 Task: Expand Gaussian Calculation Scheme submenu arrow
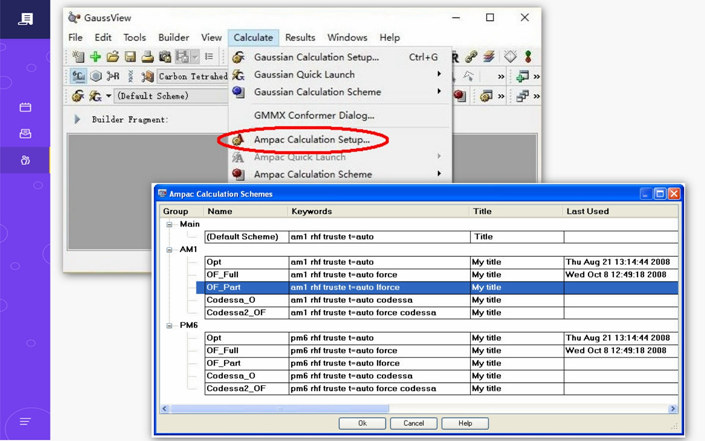[439, 91]
